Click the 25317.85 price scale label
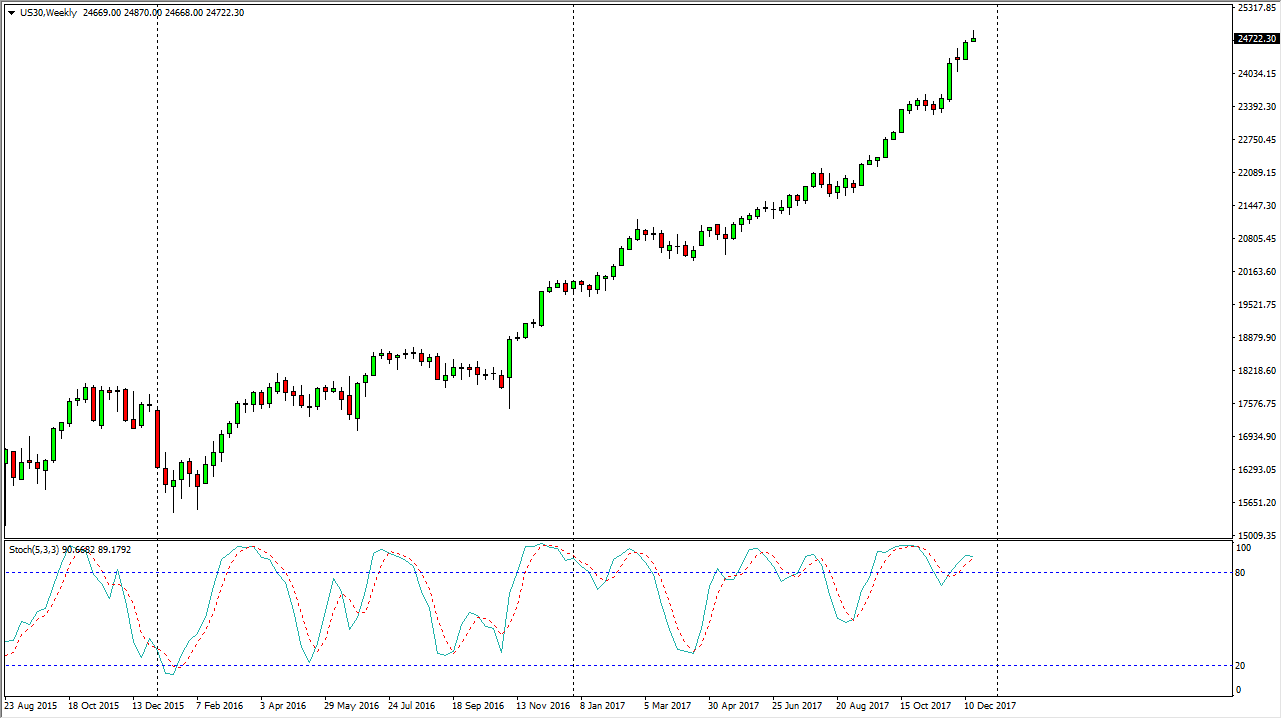 coord(1256,8)
